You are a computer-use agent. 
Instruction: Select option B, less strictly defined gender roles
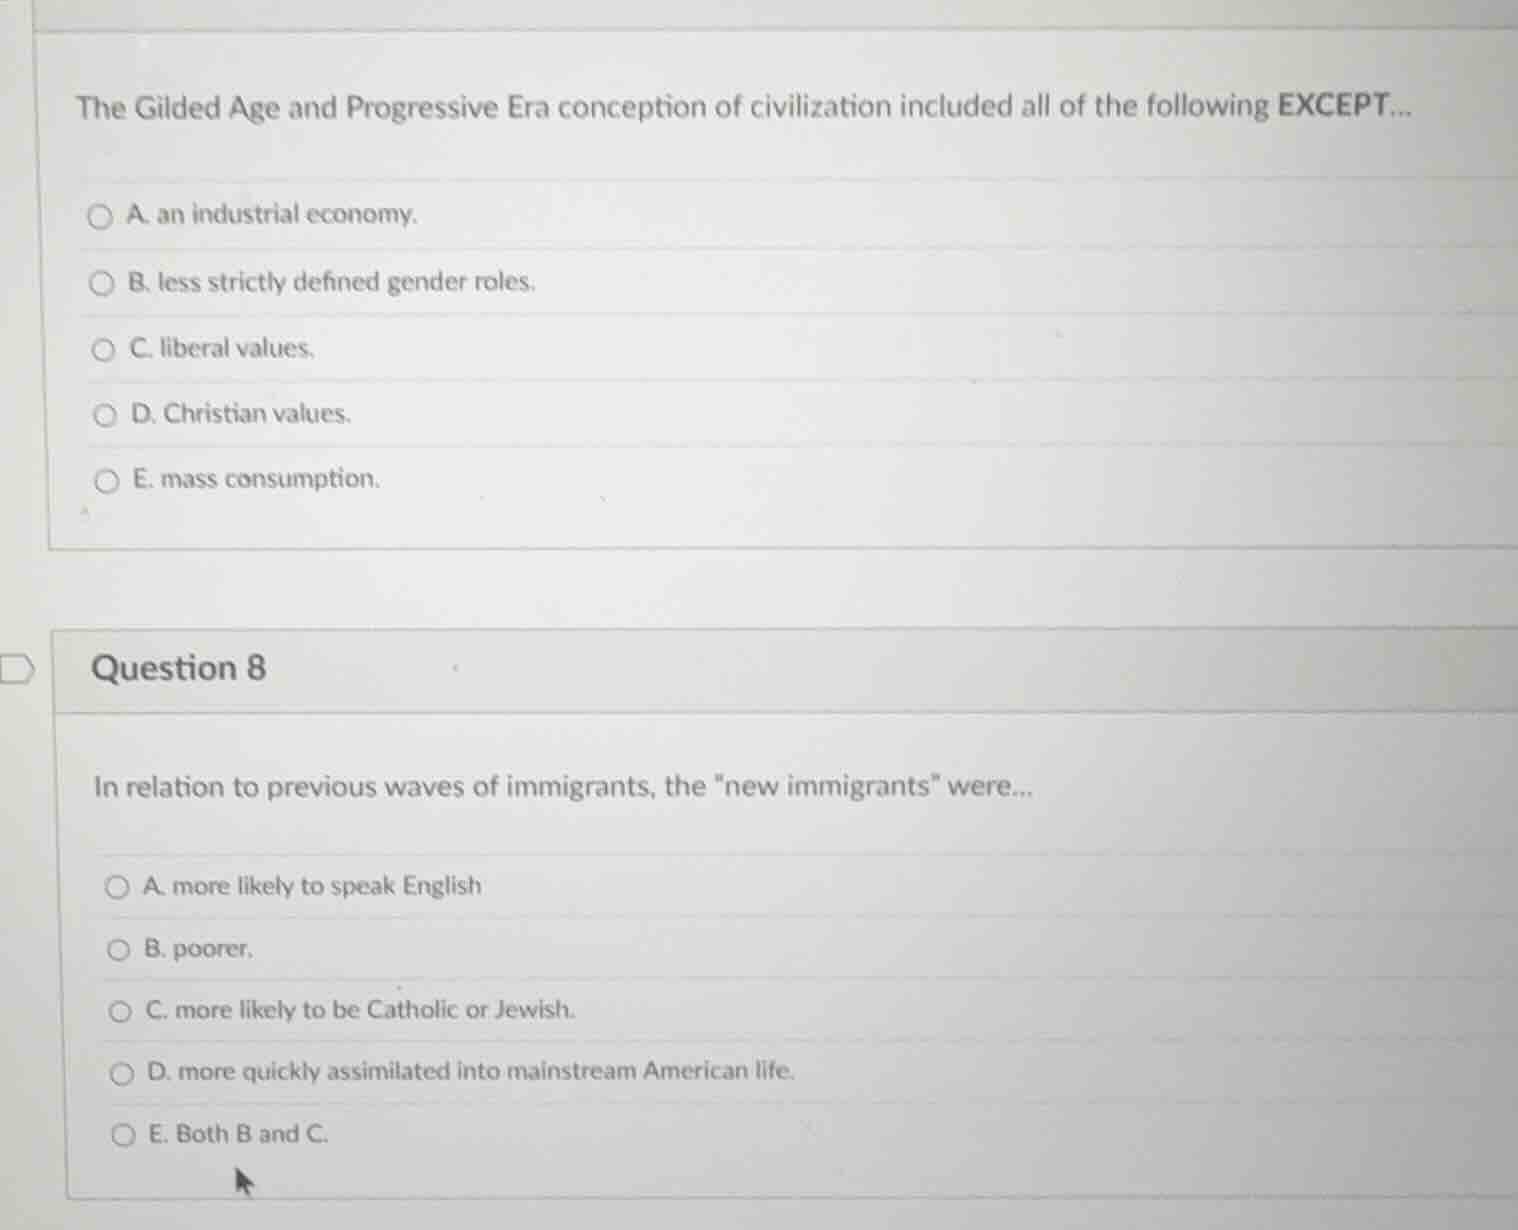coord(102,282)
